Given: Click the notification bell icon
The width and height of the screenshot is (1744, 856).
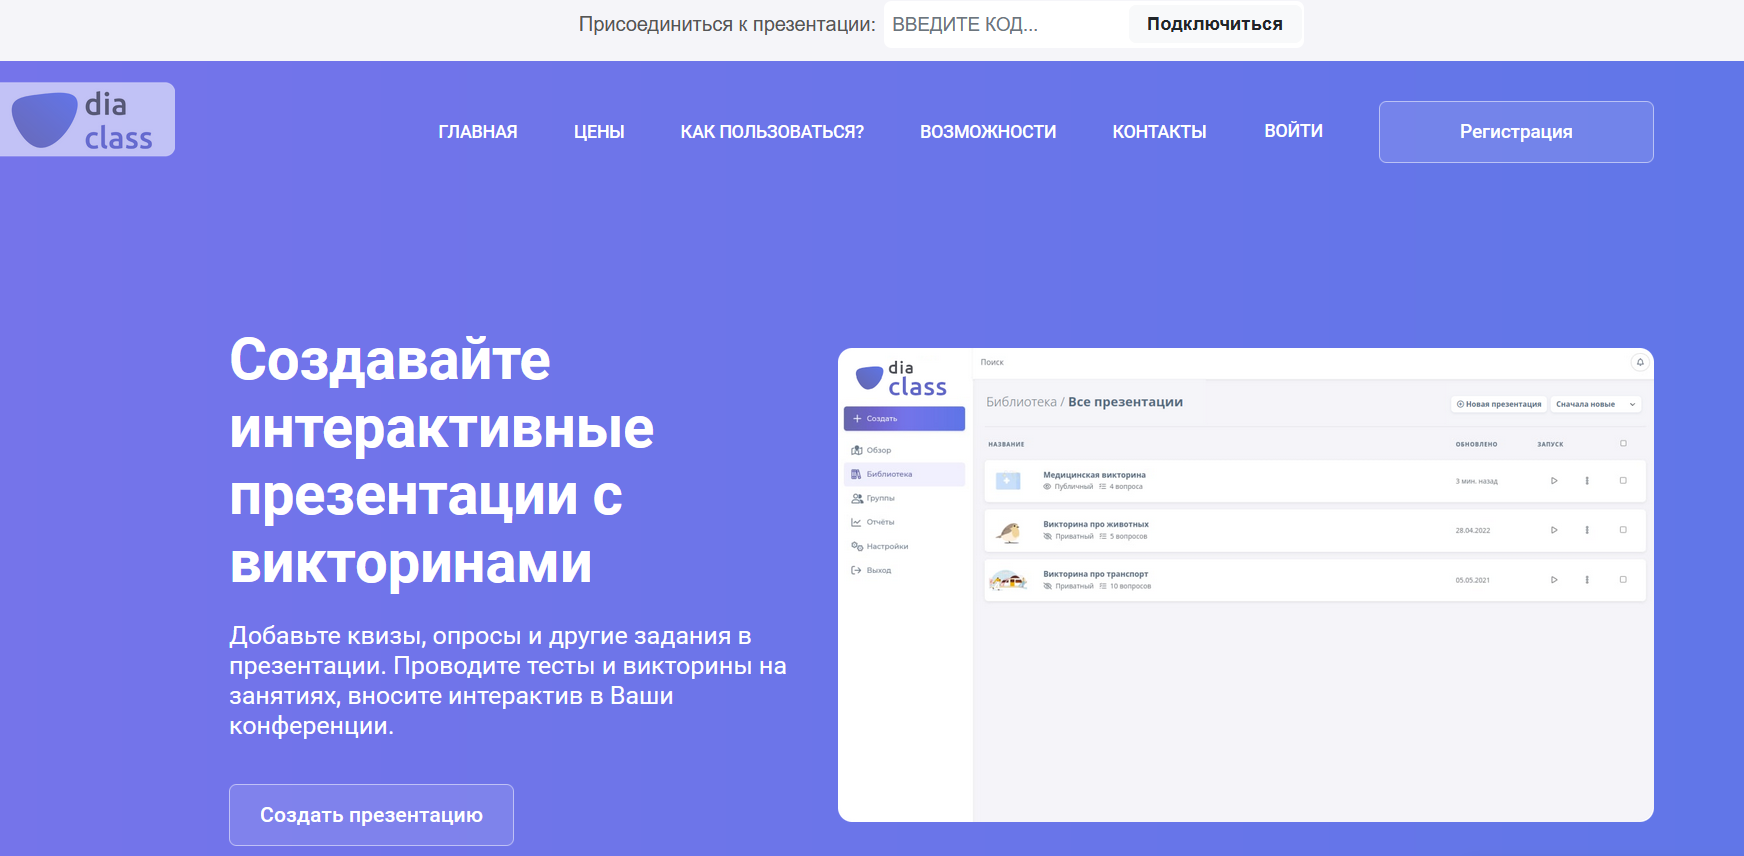Looking at the screenshot, I should pyautogui.click(x=1640, y=362).
